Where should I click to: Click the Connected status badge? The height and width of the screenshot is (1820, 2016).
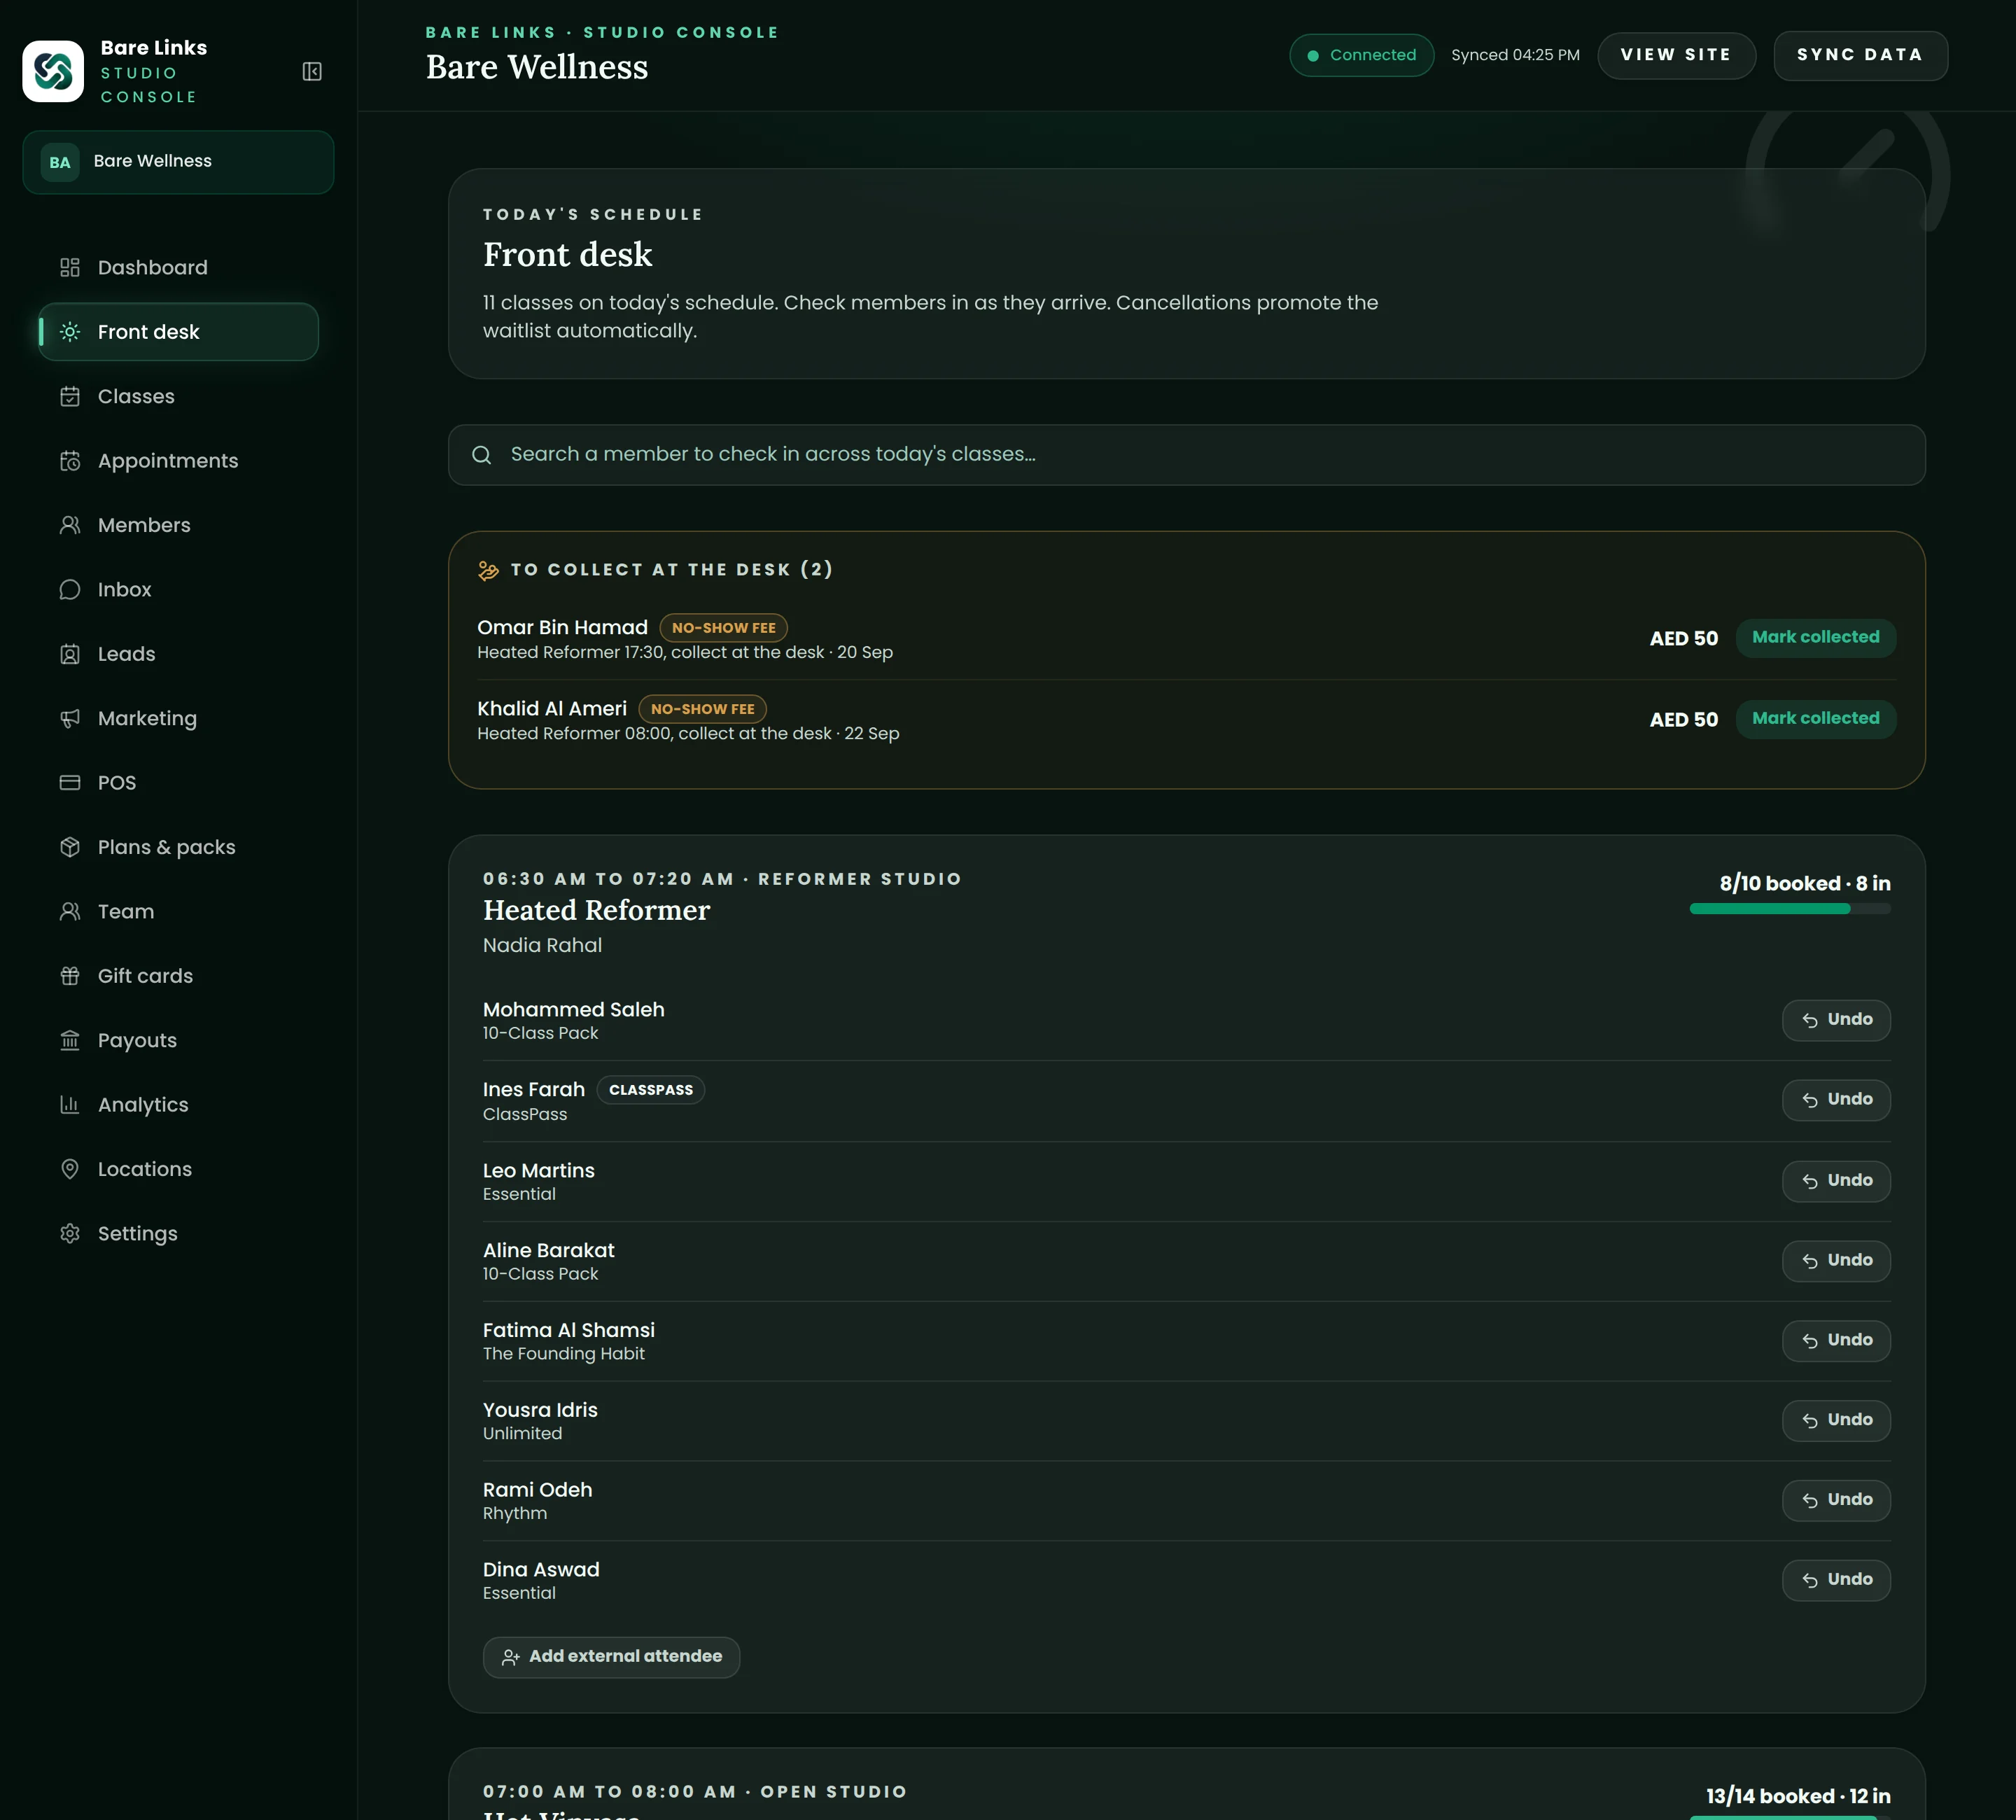pos(1361,55)
